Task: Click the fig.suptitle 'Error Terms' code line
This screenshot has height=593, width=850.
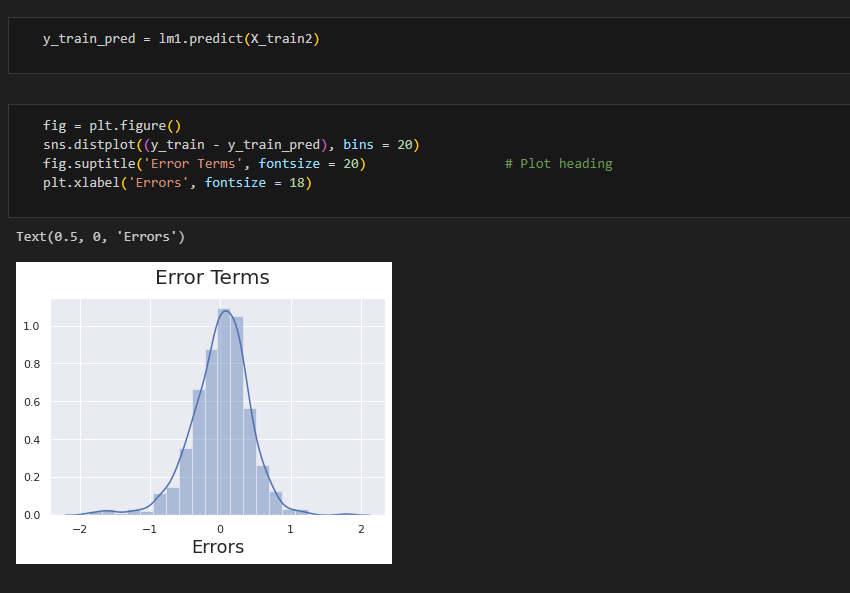Action: 204,164
